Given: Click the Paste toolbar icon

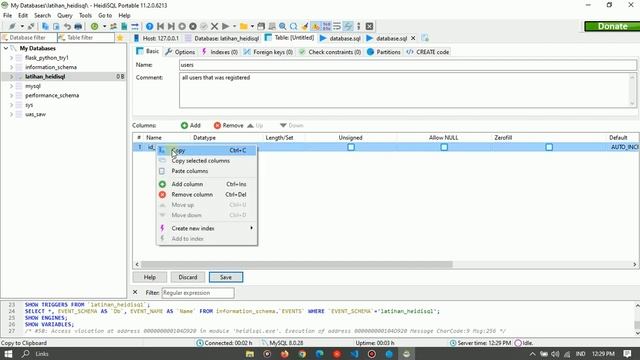Looking at the screenshot, I should pos(56,26).
